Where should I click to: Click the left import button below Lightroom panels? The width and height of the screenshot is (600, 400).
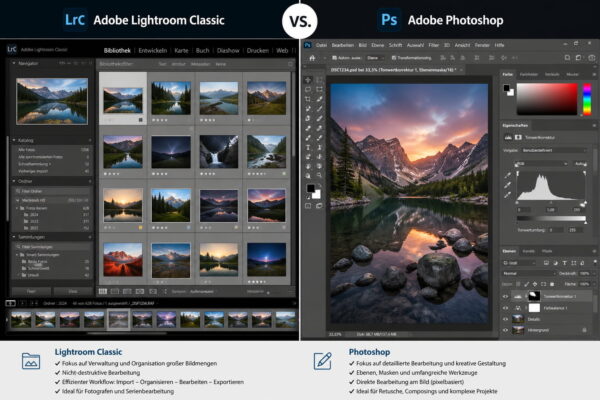point(31,291)
